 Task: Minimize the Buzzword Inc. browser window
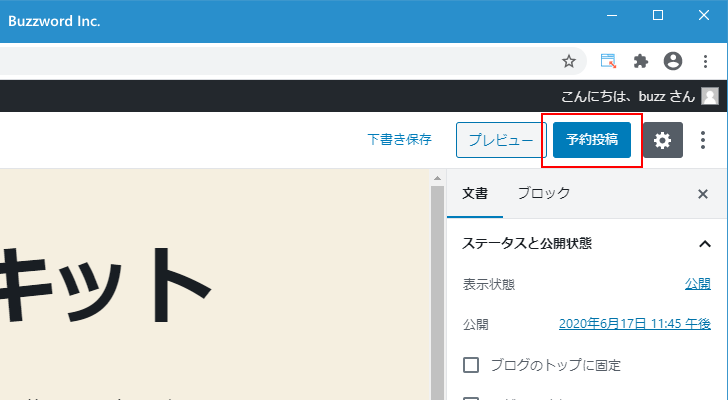click(612, 15)
